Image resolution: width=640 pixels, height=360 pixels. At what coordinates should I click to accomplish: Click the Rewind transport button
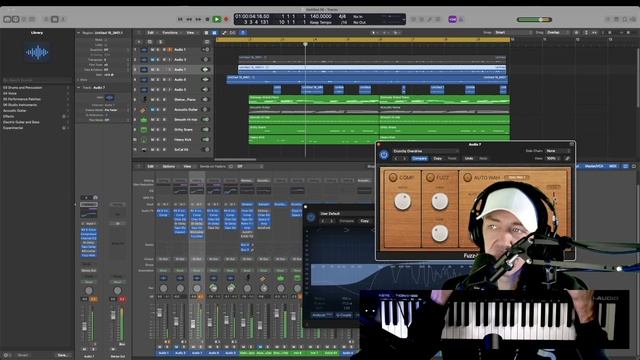(189, 19)
